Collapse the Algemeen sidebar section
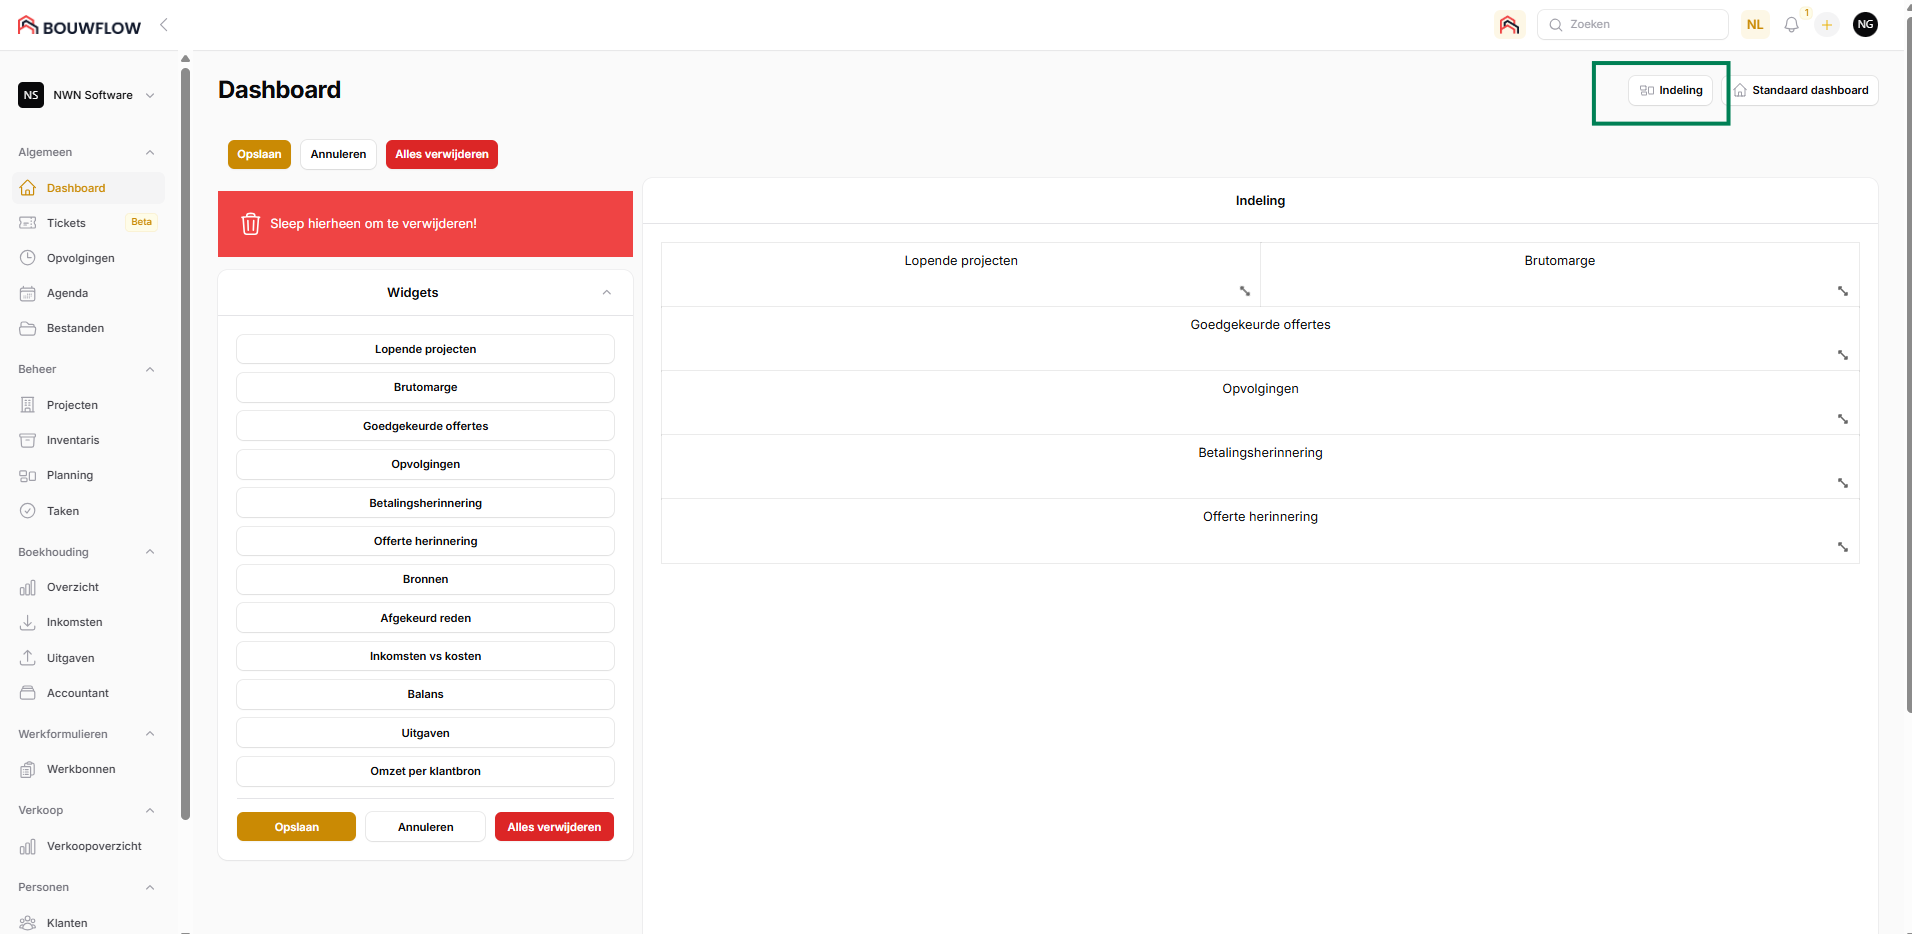The image size is (1912, 934). click(x=150, y=153)
